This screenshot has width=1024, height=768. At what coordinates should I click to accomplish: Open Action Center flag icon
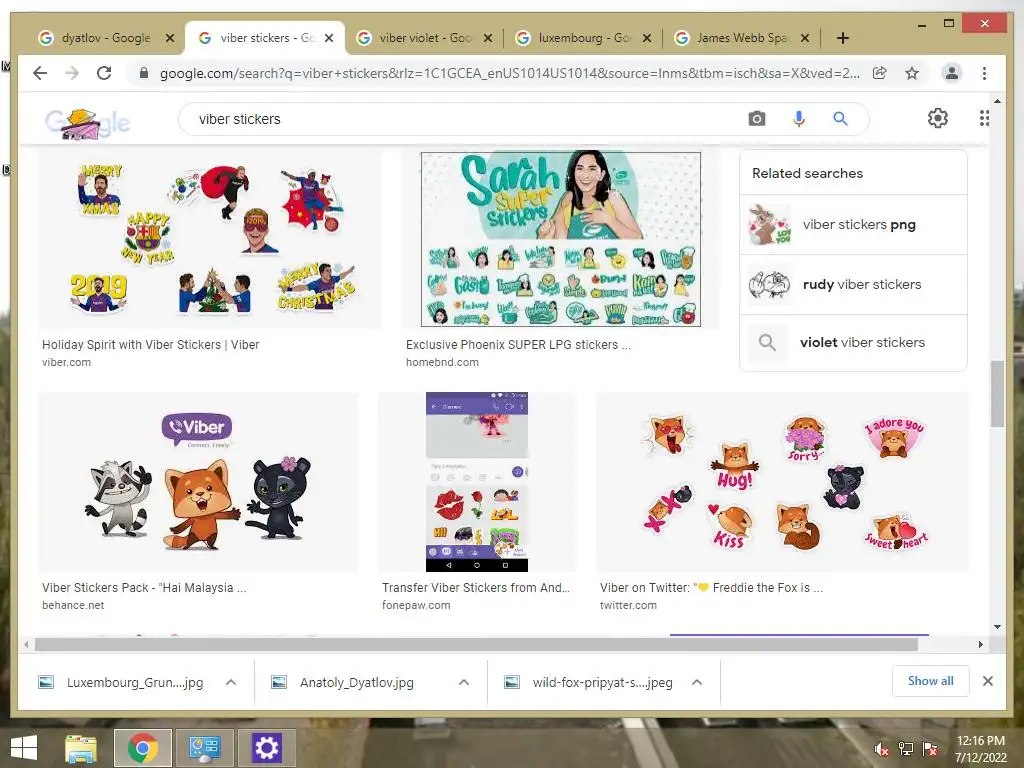[930, 749]
